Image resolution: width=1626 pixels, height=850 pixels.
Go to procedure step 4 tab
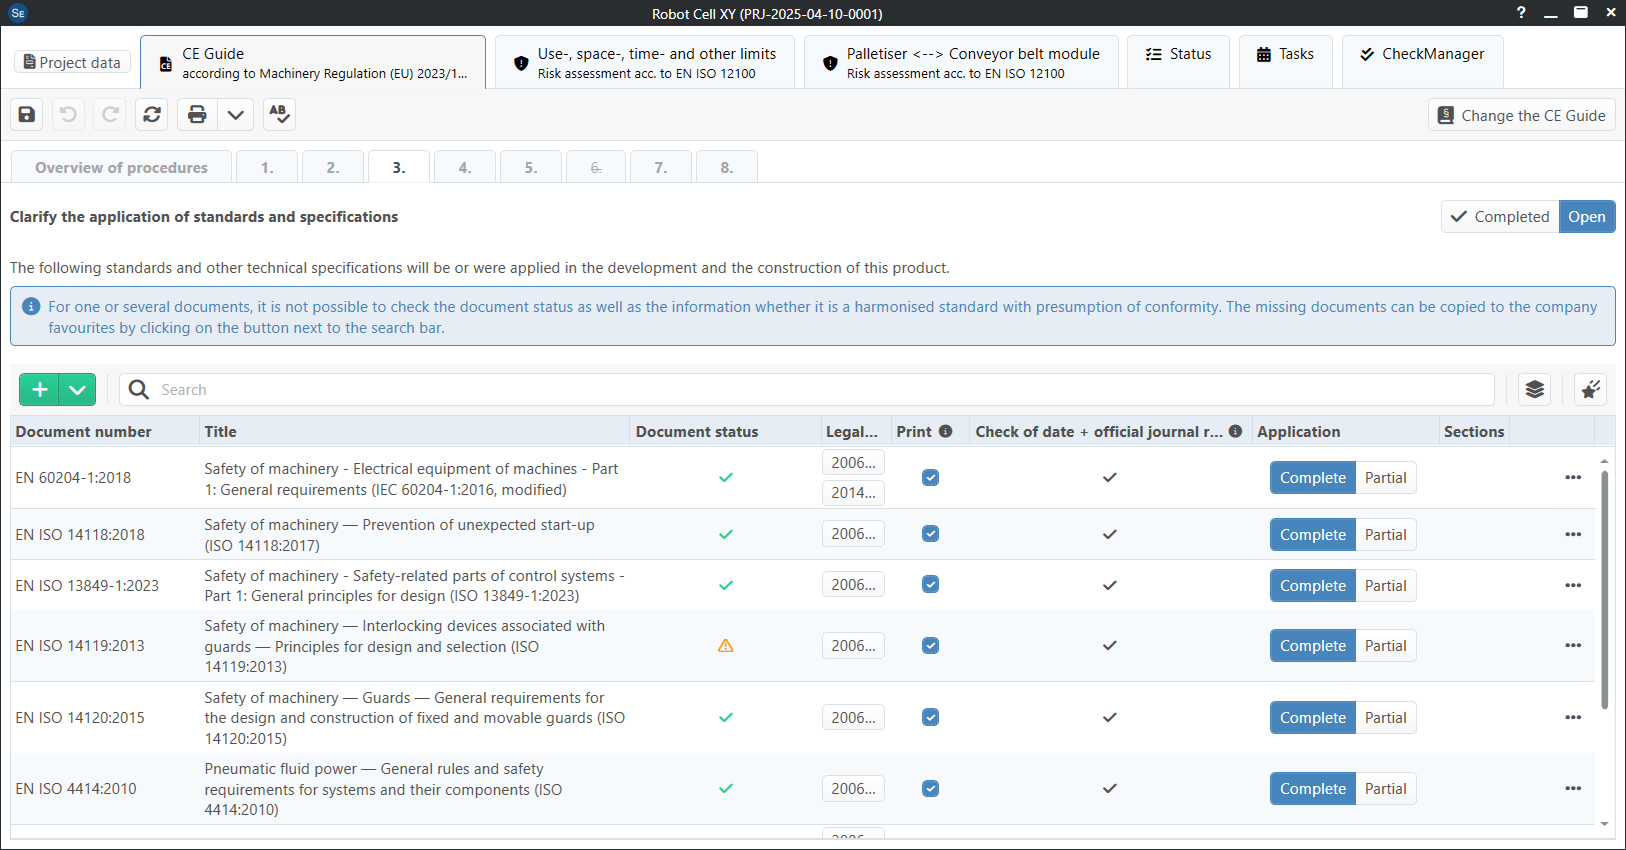coord(465,167)
